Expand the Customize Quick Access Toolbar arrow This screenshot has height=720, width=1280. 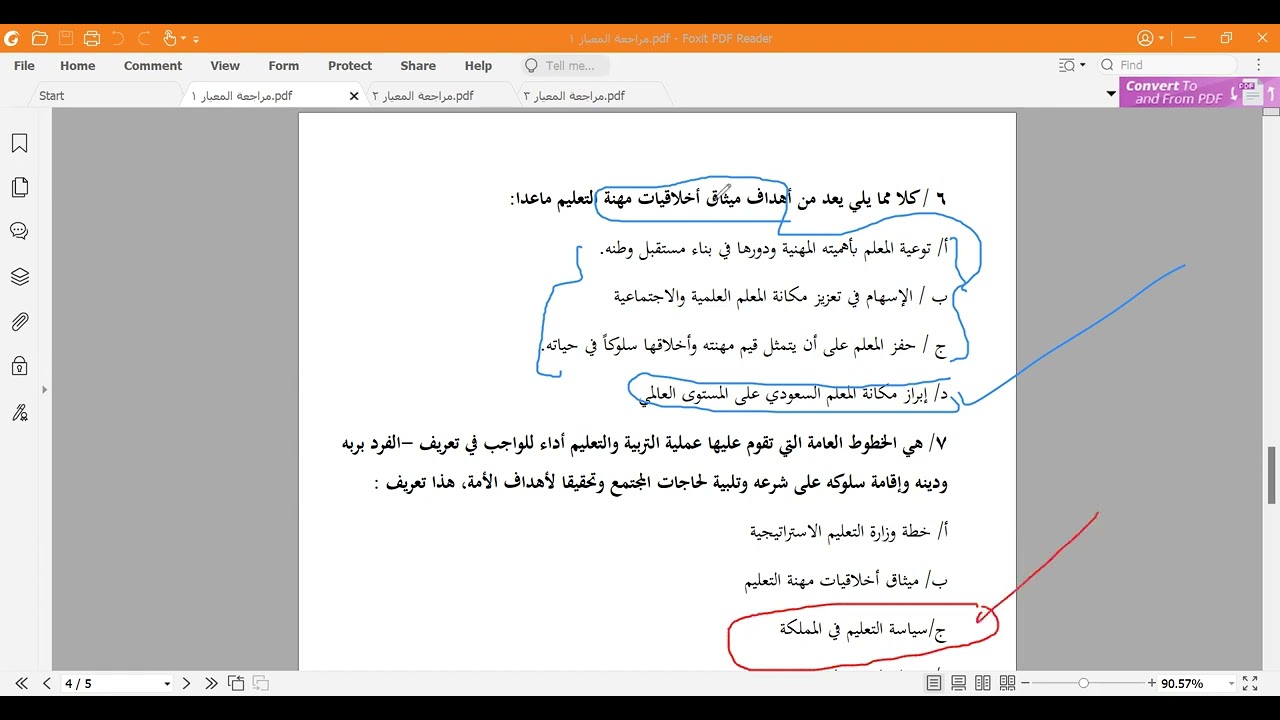point(196,39)
